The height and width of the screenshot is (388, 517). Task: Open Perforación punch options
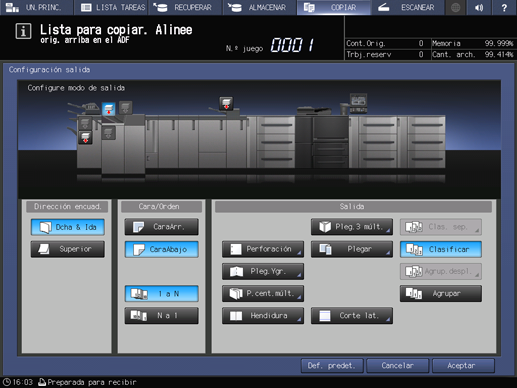coord(263,249)
